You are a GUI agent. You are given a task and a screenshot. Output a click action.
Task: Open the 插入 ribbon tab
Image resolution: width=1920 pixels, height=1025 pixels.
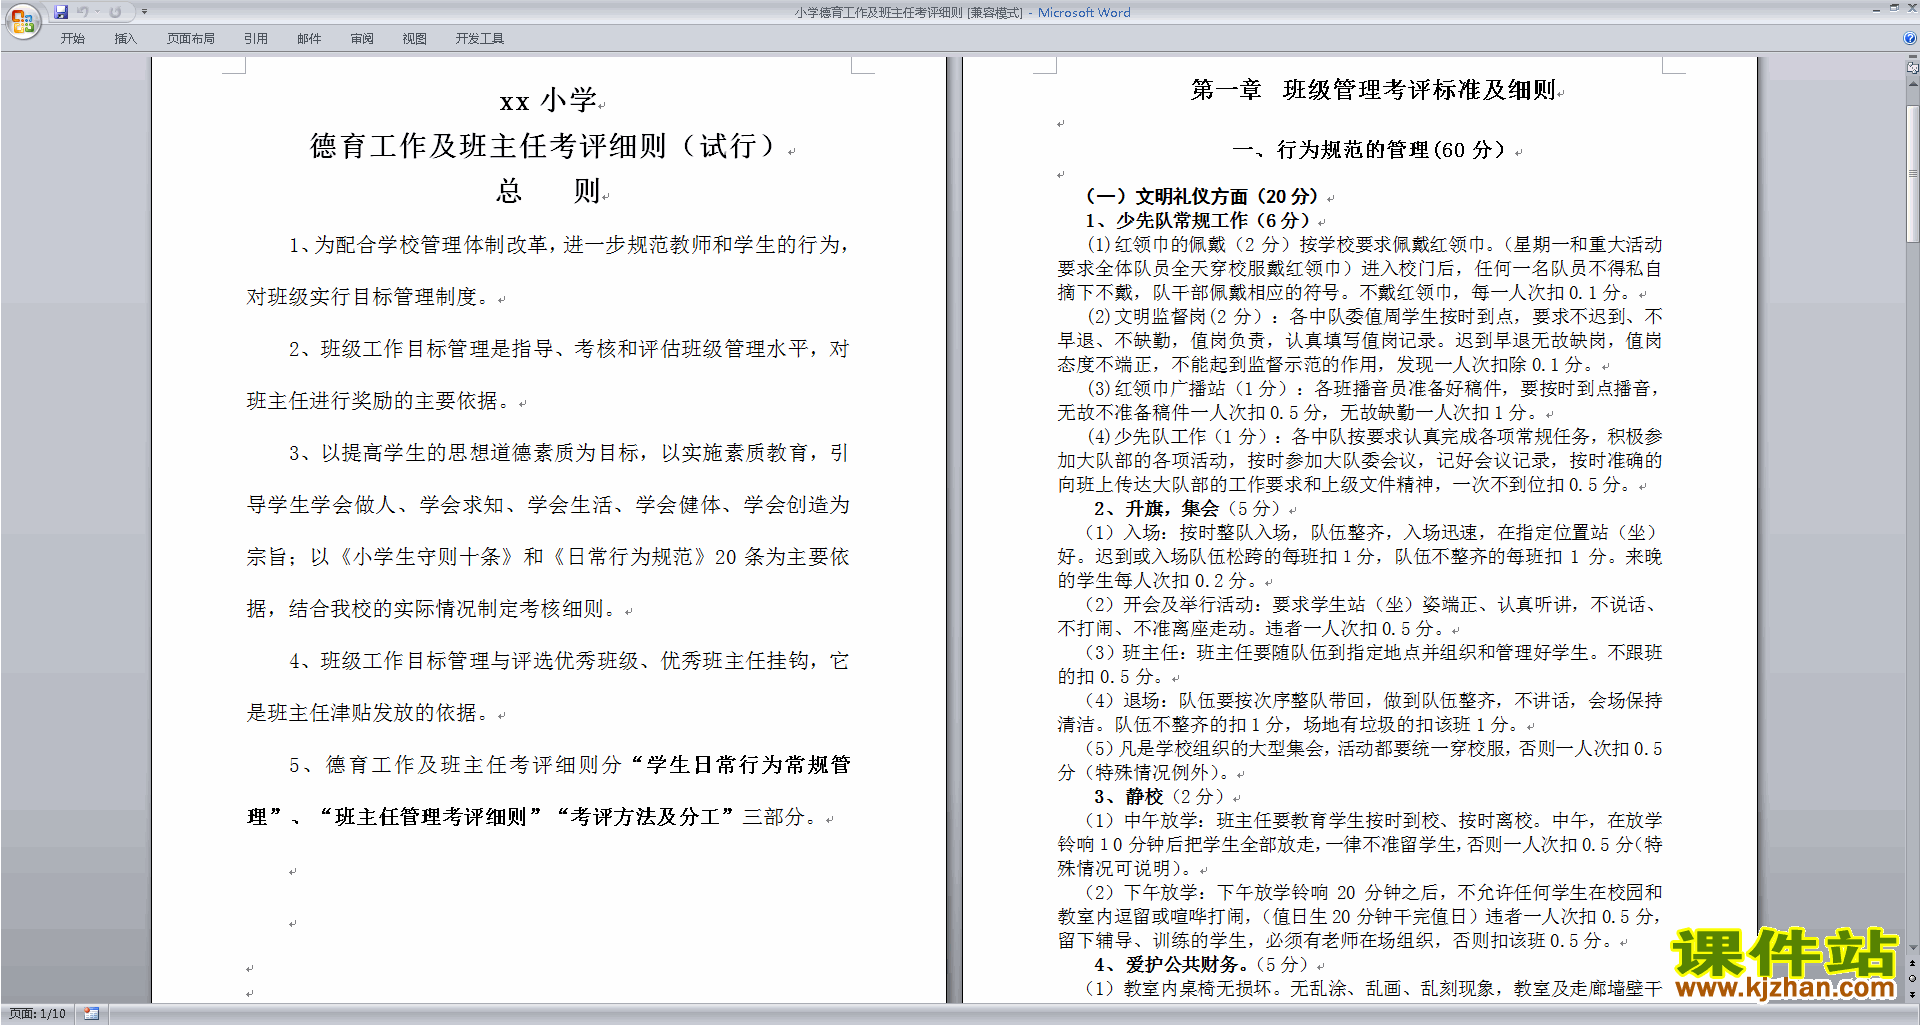click(125, 38)
